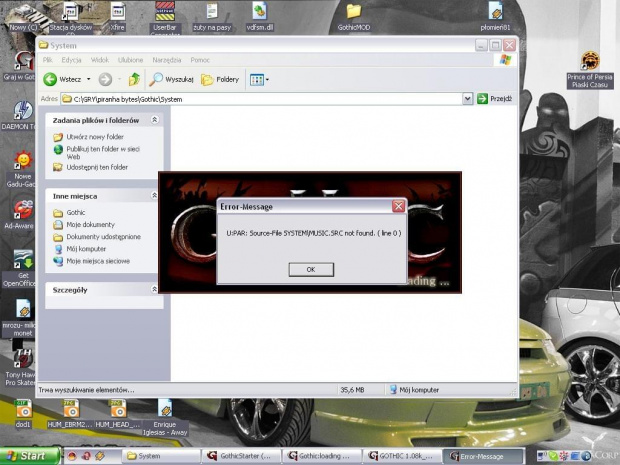620x465 pixels.
Task: Click OK in the Error-Message dialog
Action: coord(311,269)
